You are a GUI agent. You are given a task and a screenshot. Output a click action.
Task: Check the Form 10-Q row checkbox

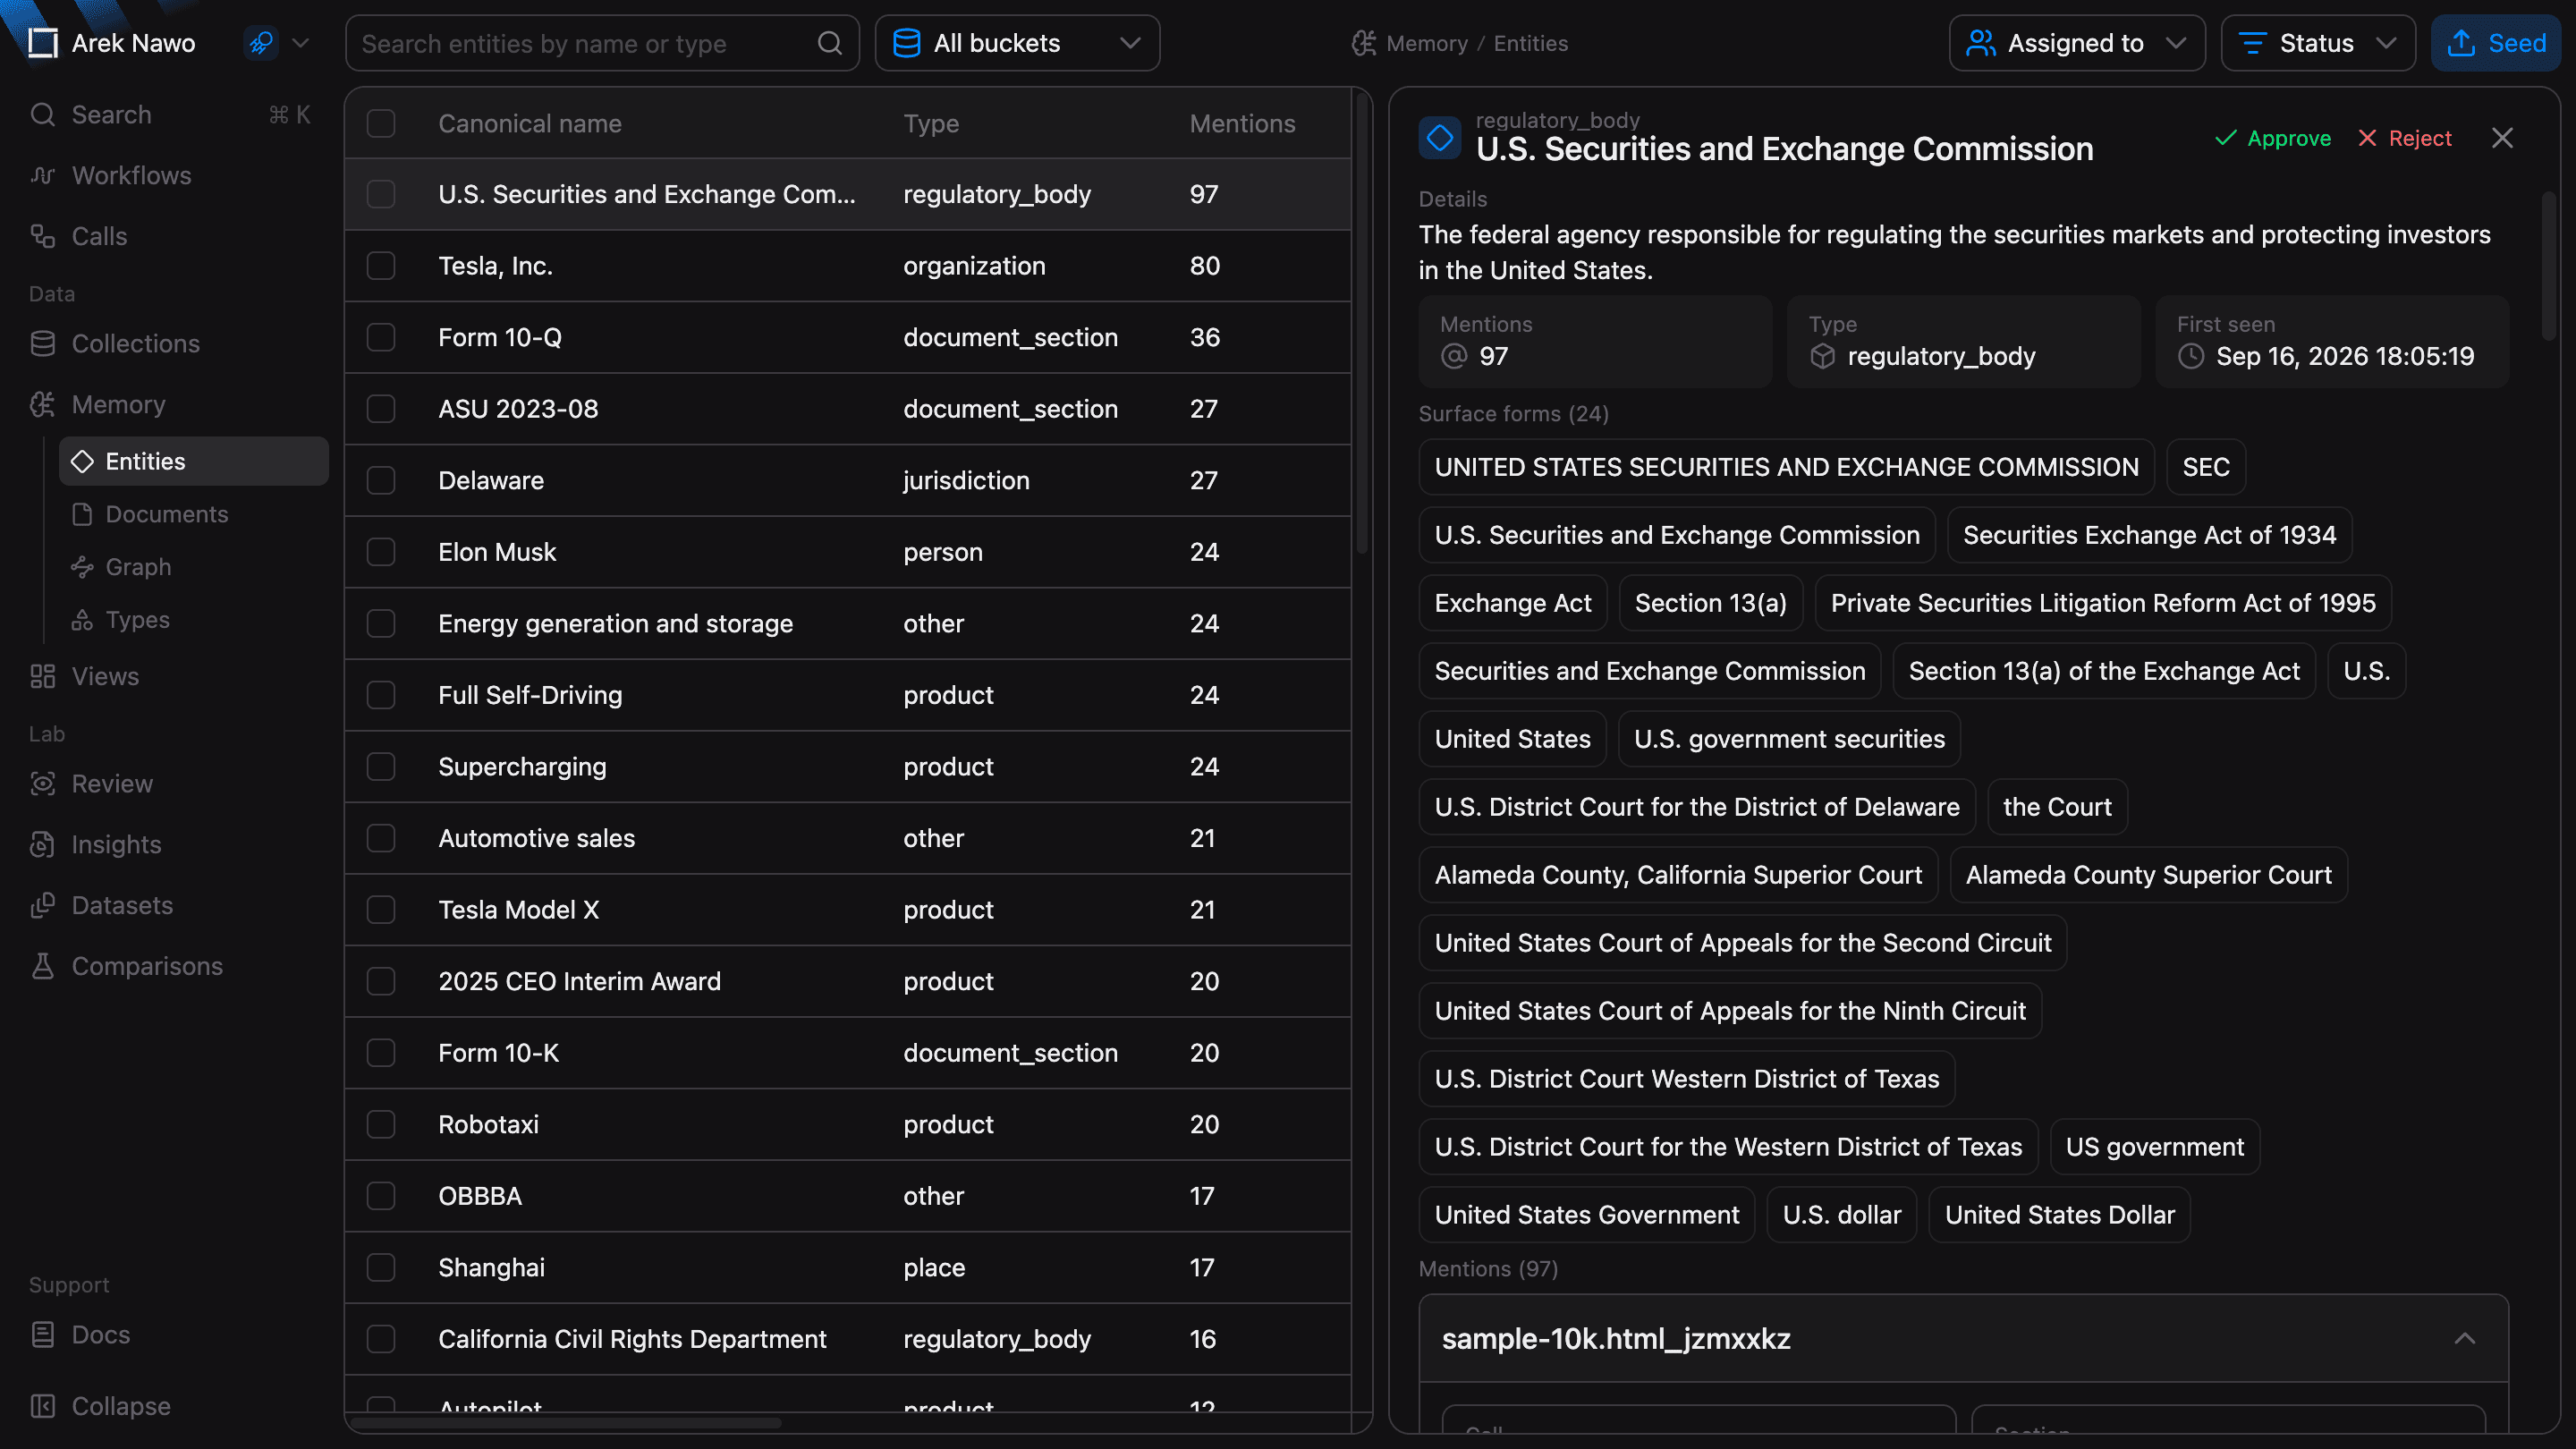coord(381,338)
